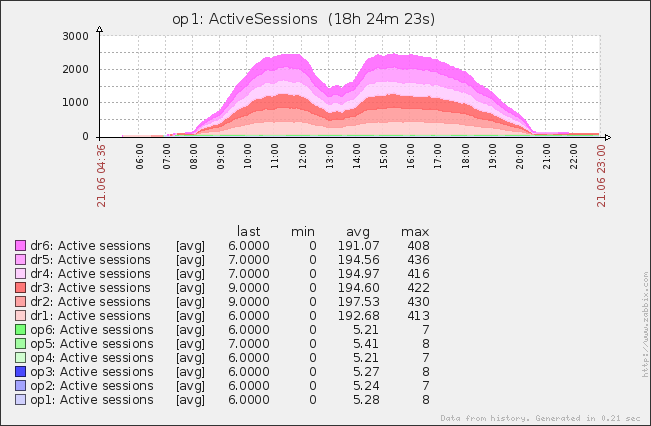Click the avg column header in legend
The image size is (651, 426).
(357, 231)
